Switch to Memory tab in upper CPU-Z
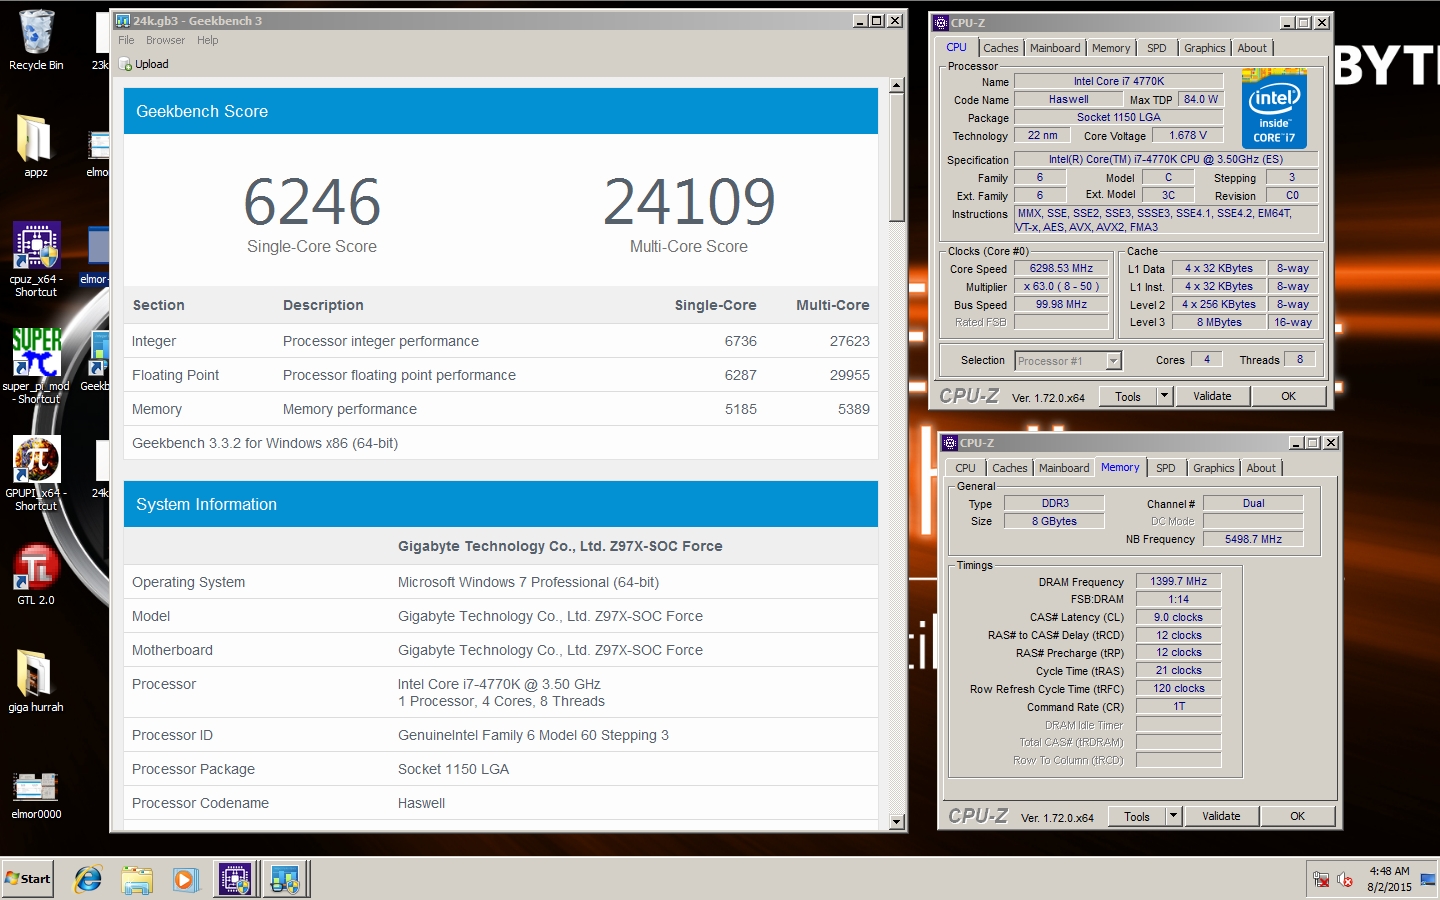 [1111, 48]
